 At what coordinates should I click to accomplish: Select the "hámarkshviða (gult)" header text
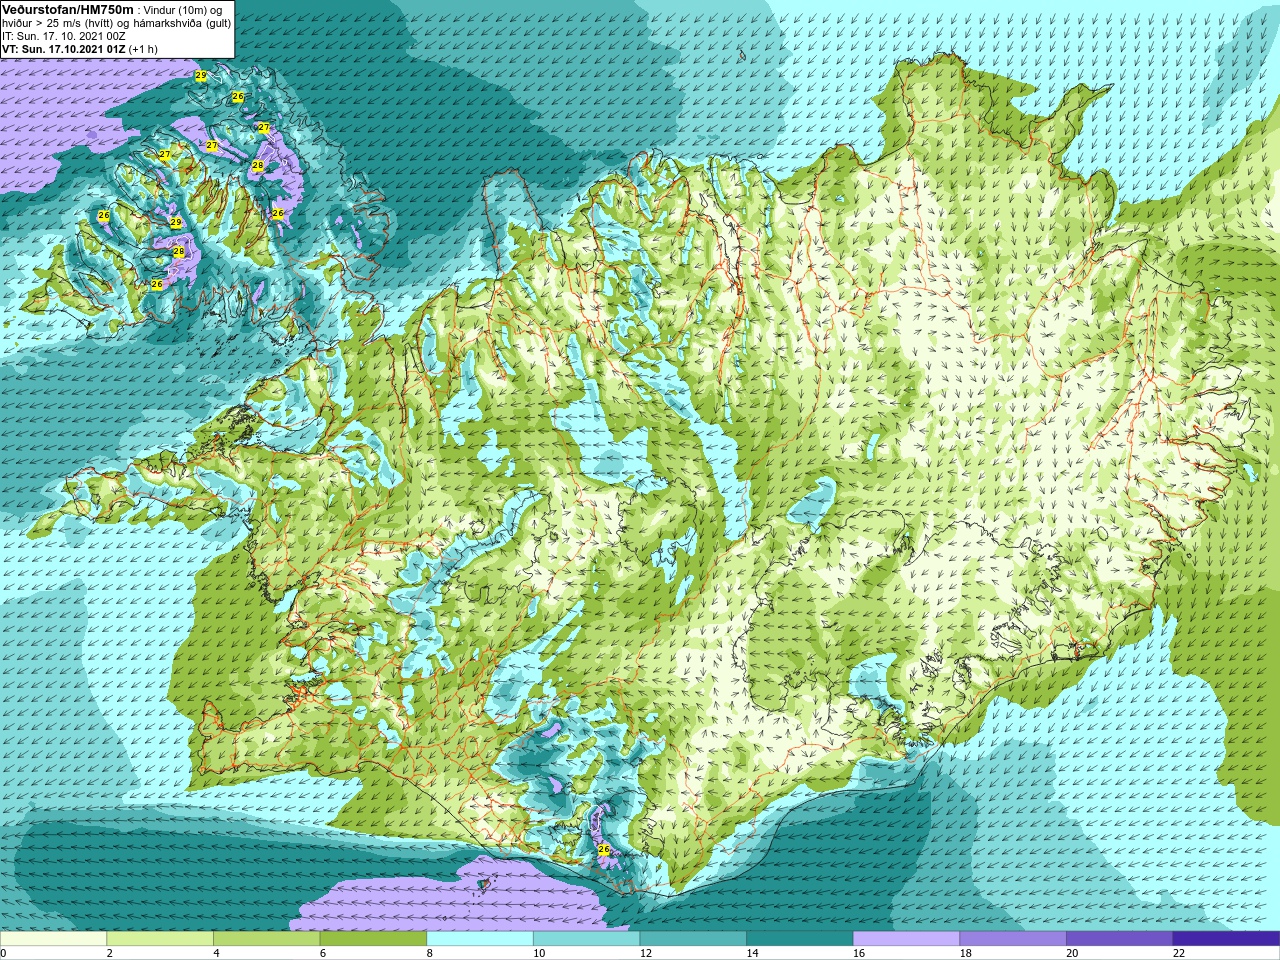183,23
